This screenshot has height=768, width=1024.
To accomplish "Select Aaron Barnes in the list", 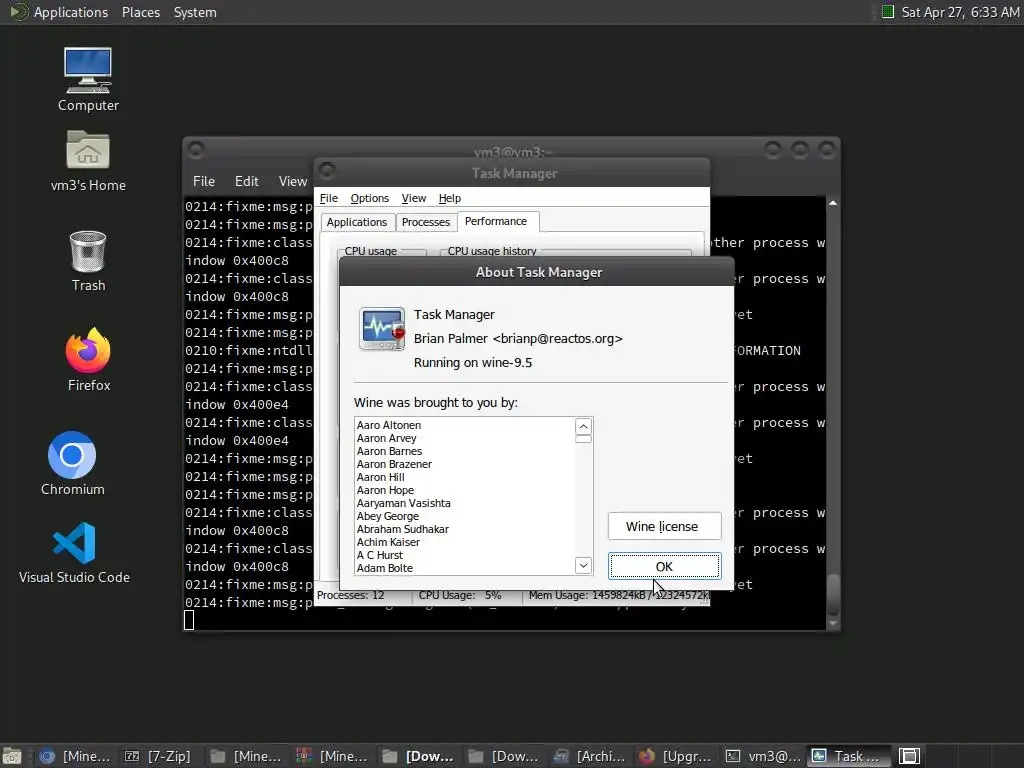I will tap(389, 451).
